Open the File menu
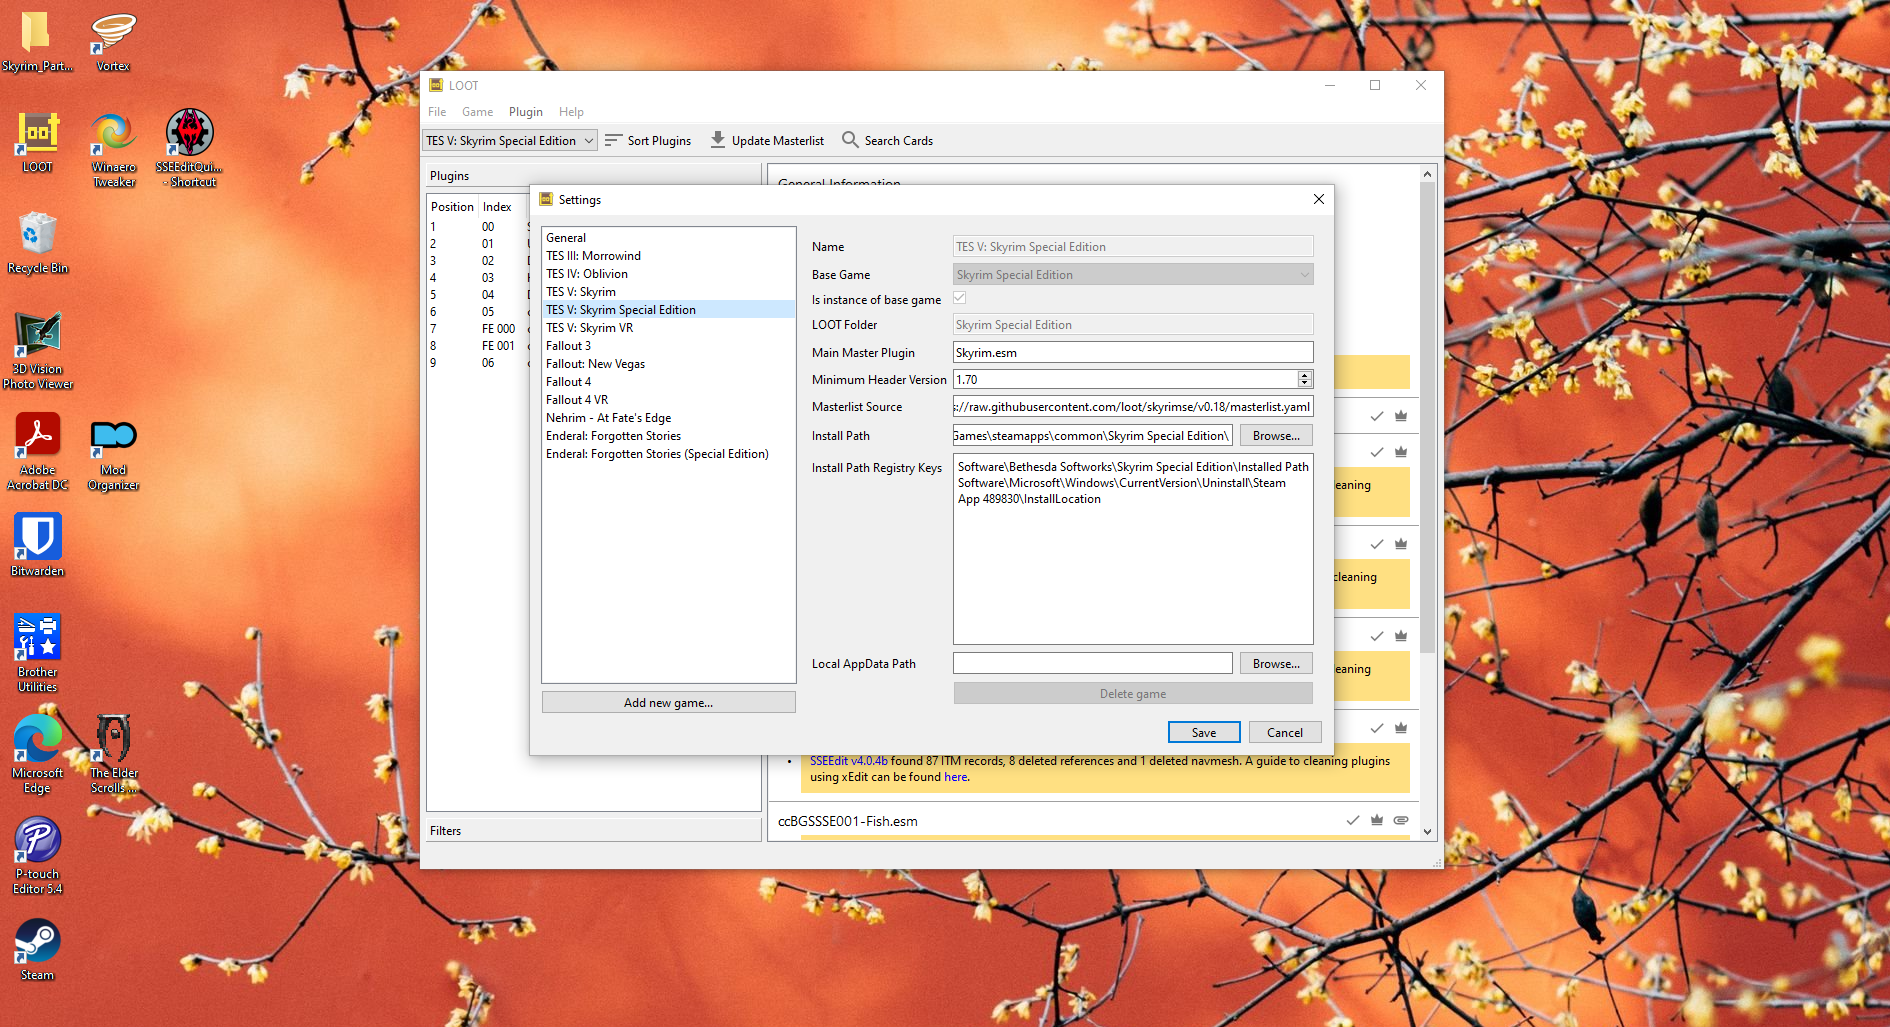This screenshot has height=1027, width=1890. [x=437, y=112]
